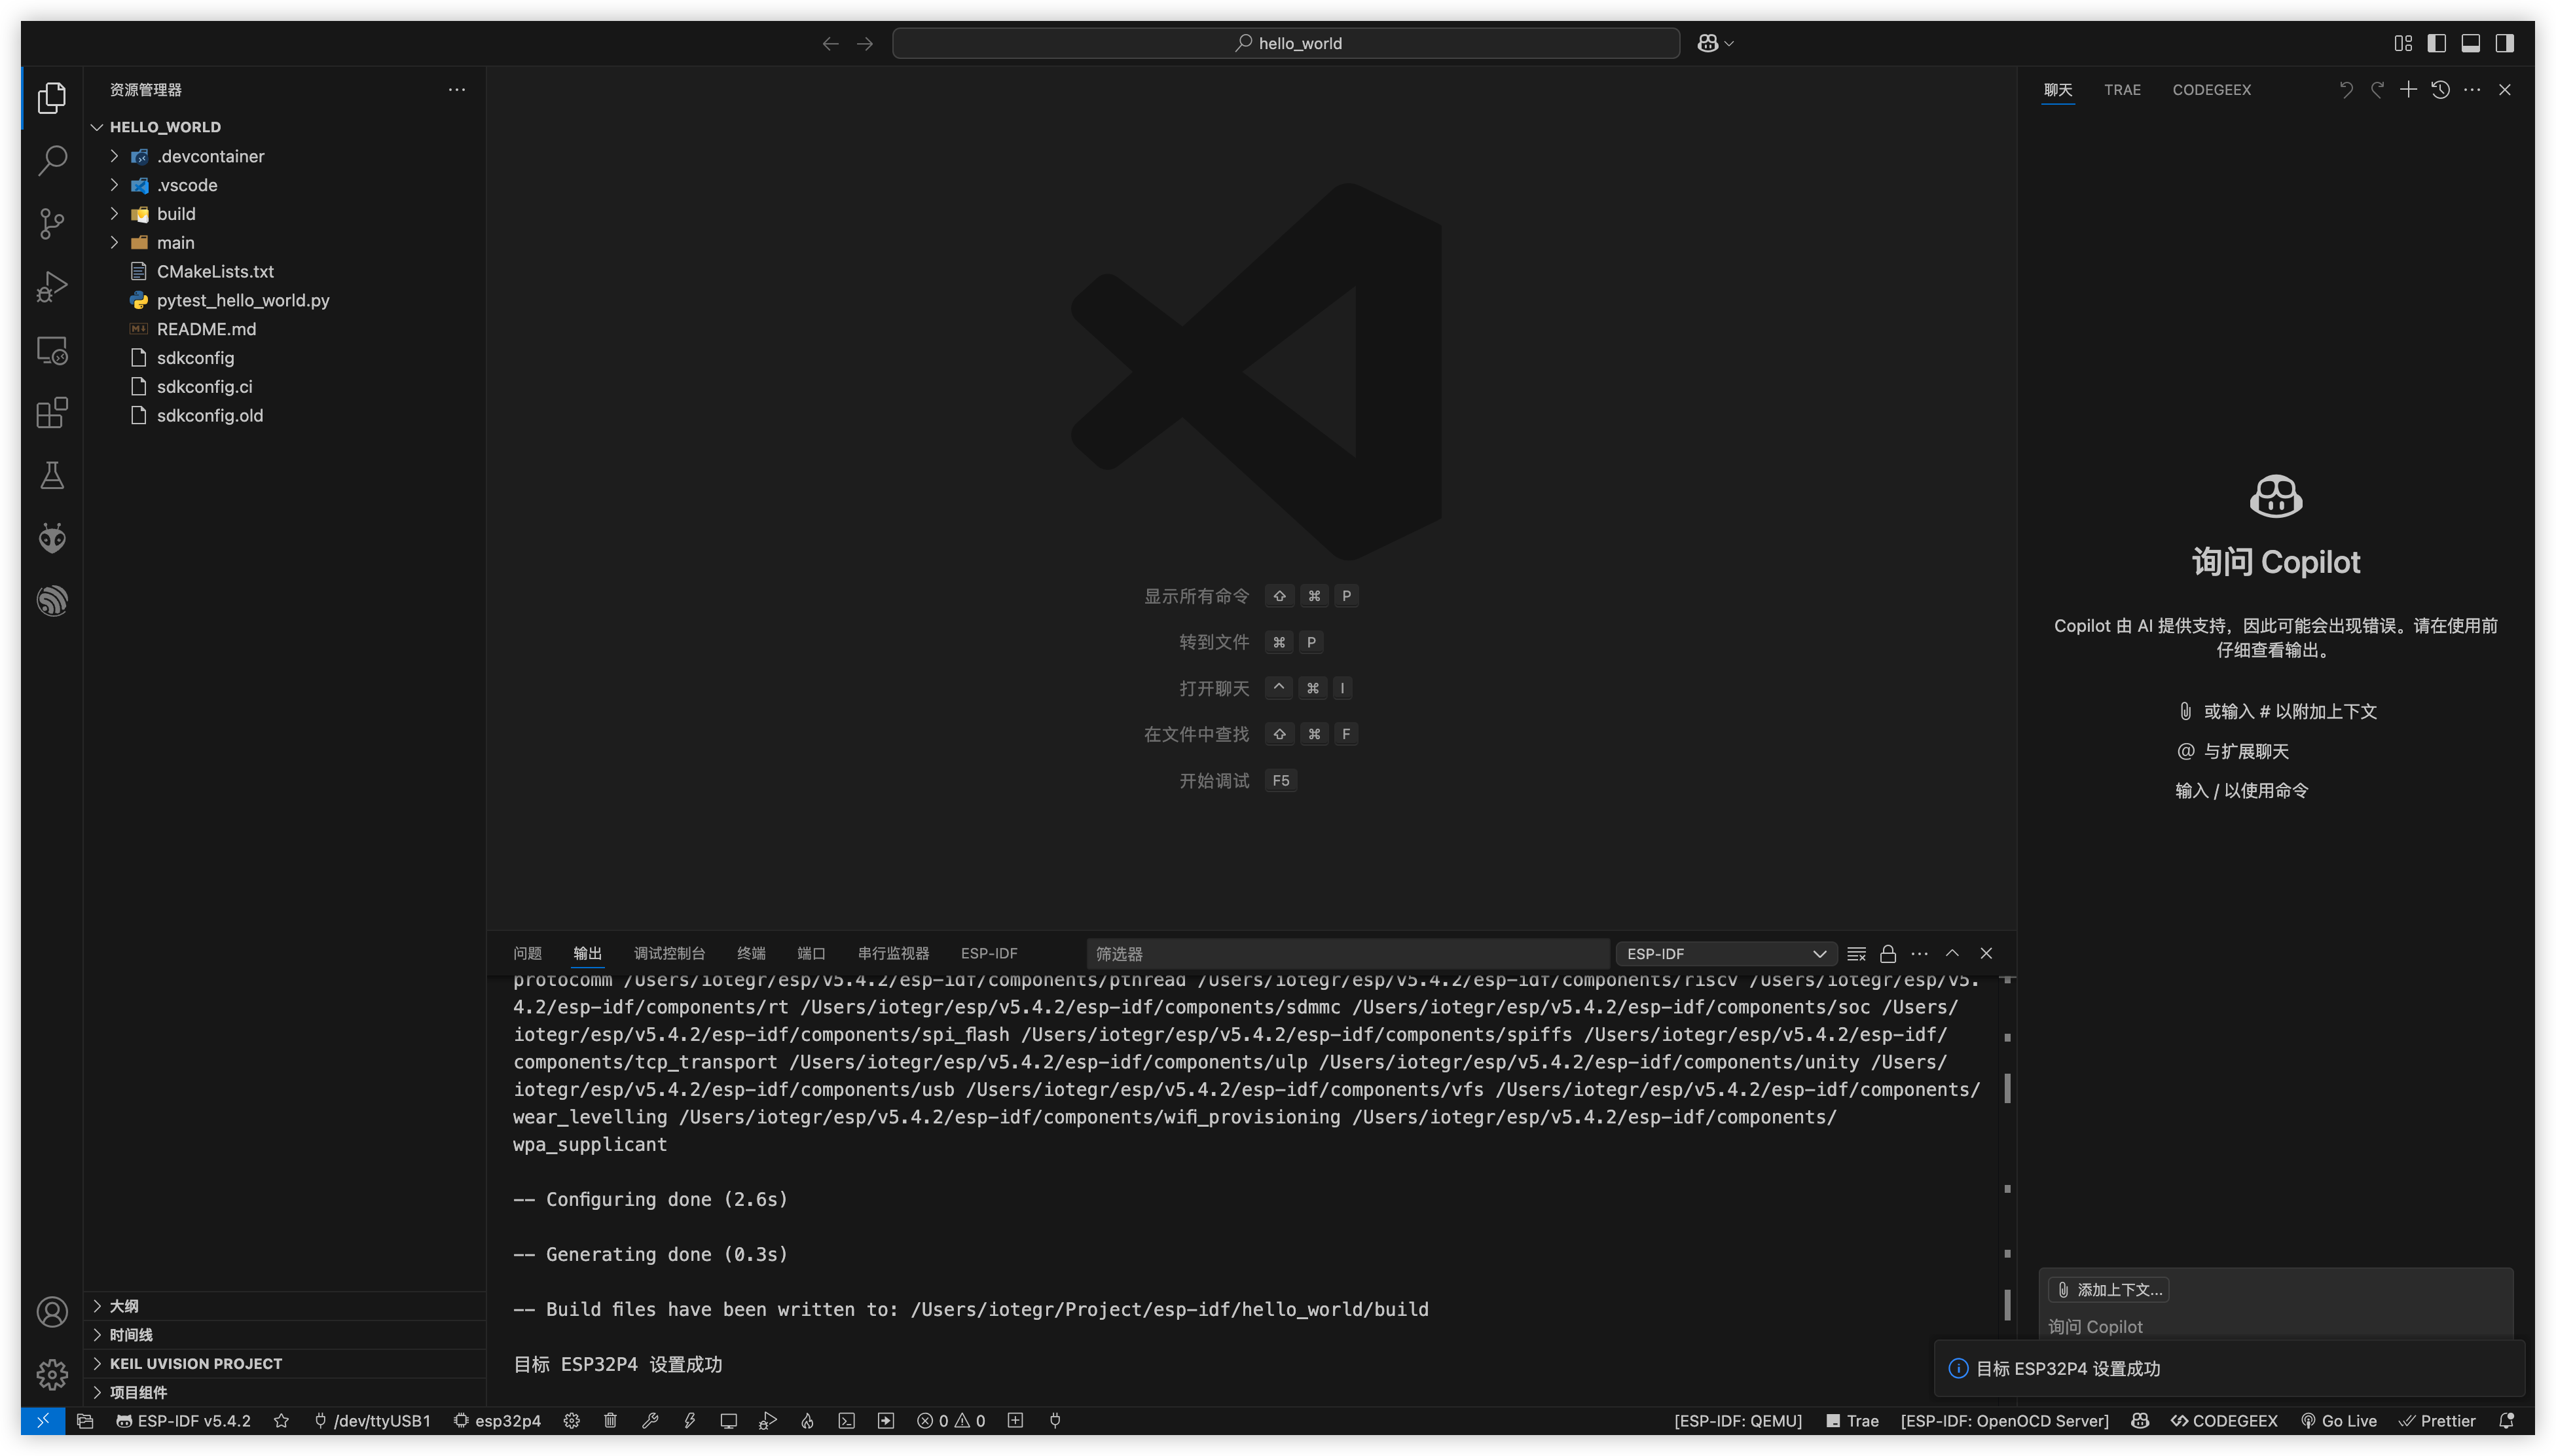The height and width of the screenshot is (1456, 2556).
Task: Switch to the 串行监视器 panel tab
Action: click(893, 953)
